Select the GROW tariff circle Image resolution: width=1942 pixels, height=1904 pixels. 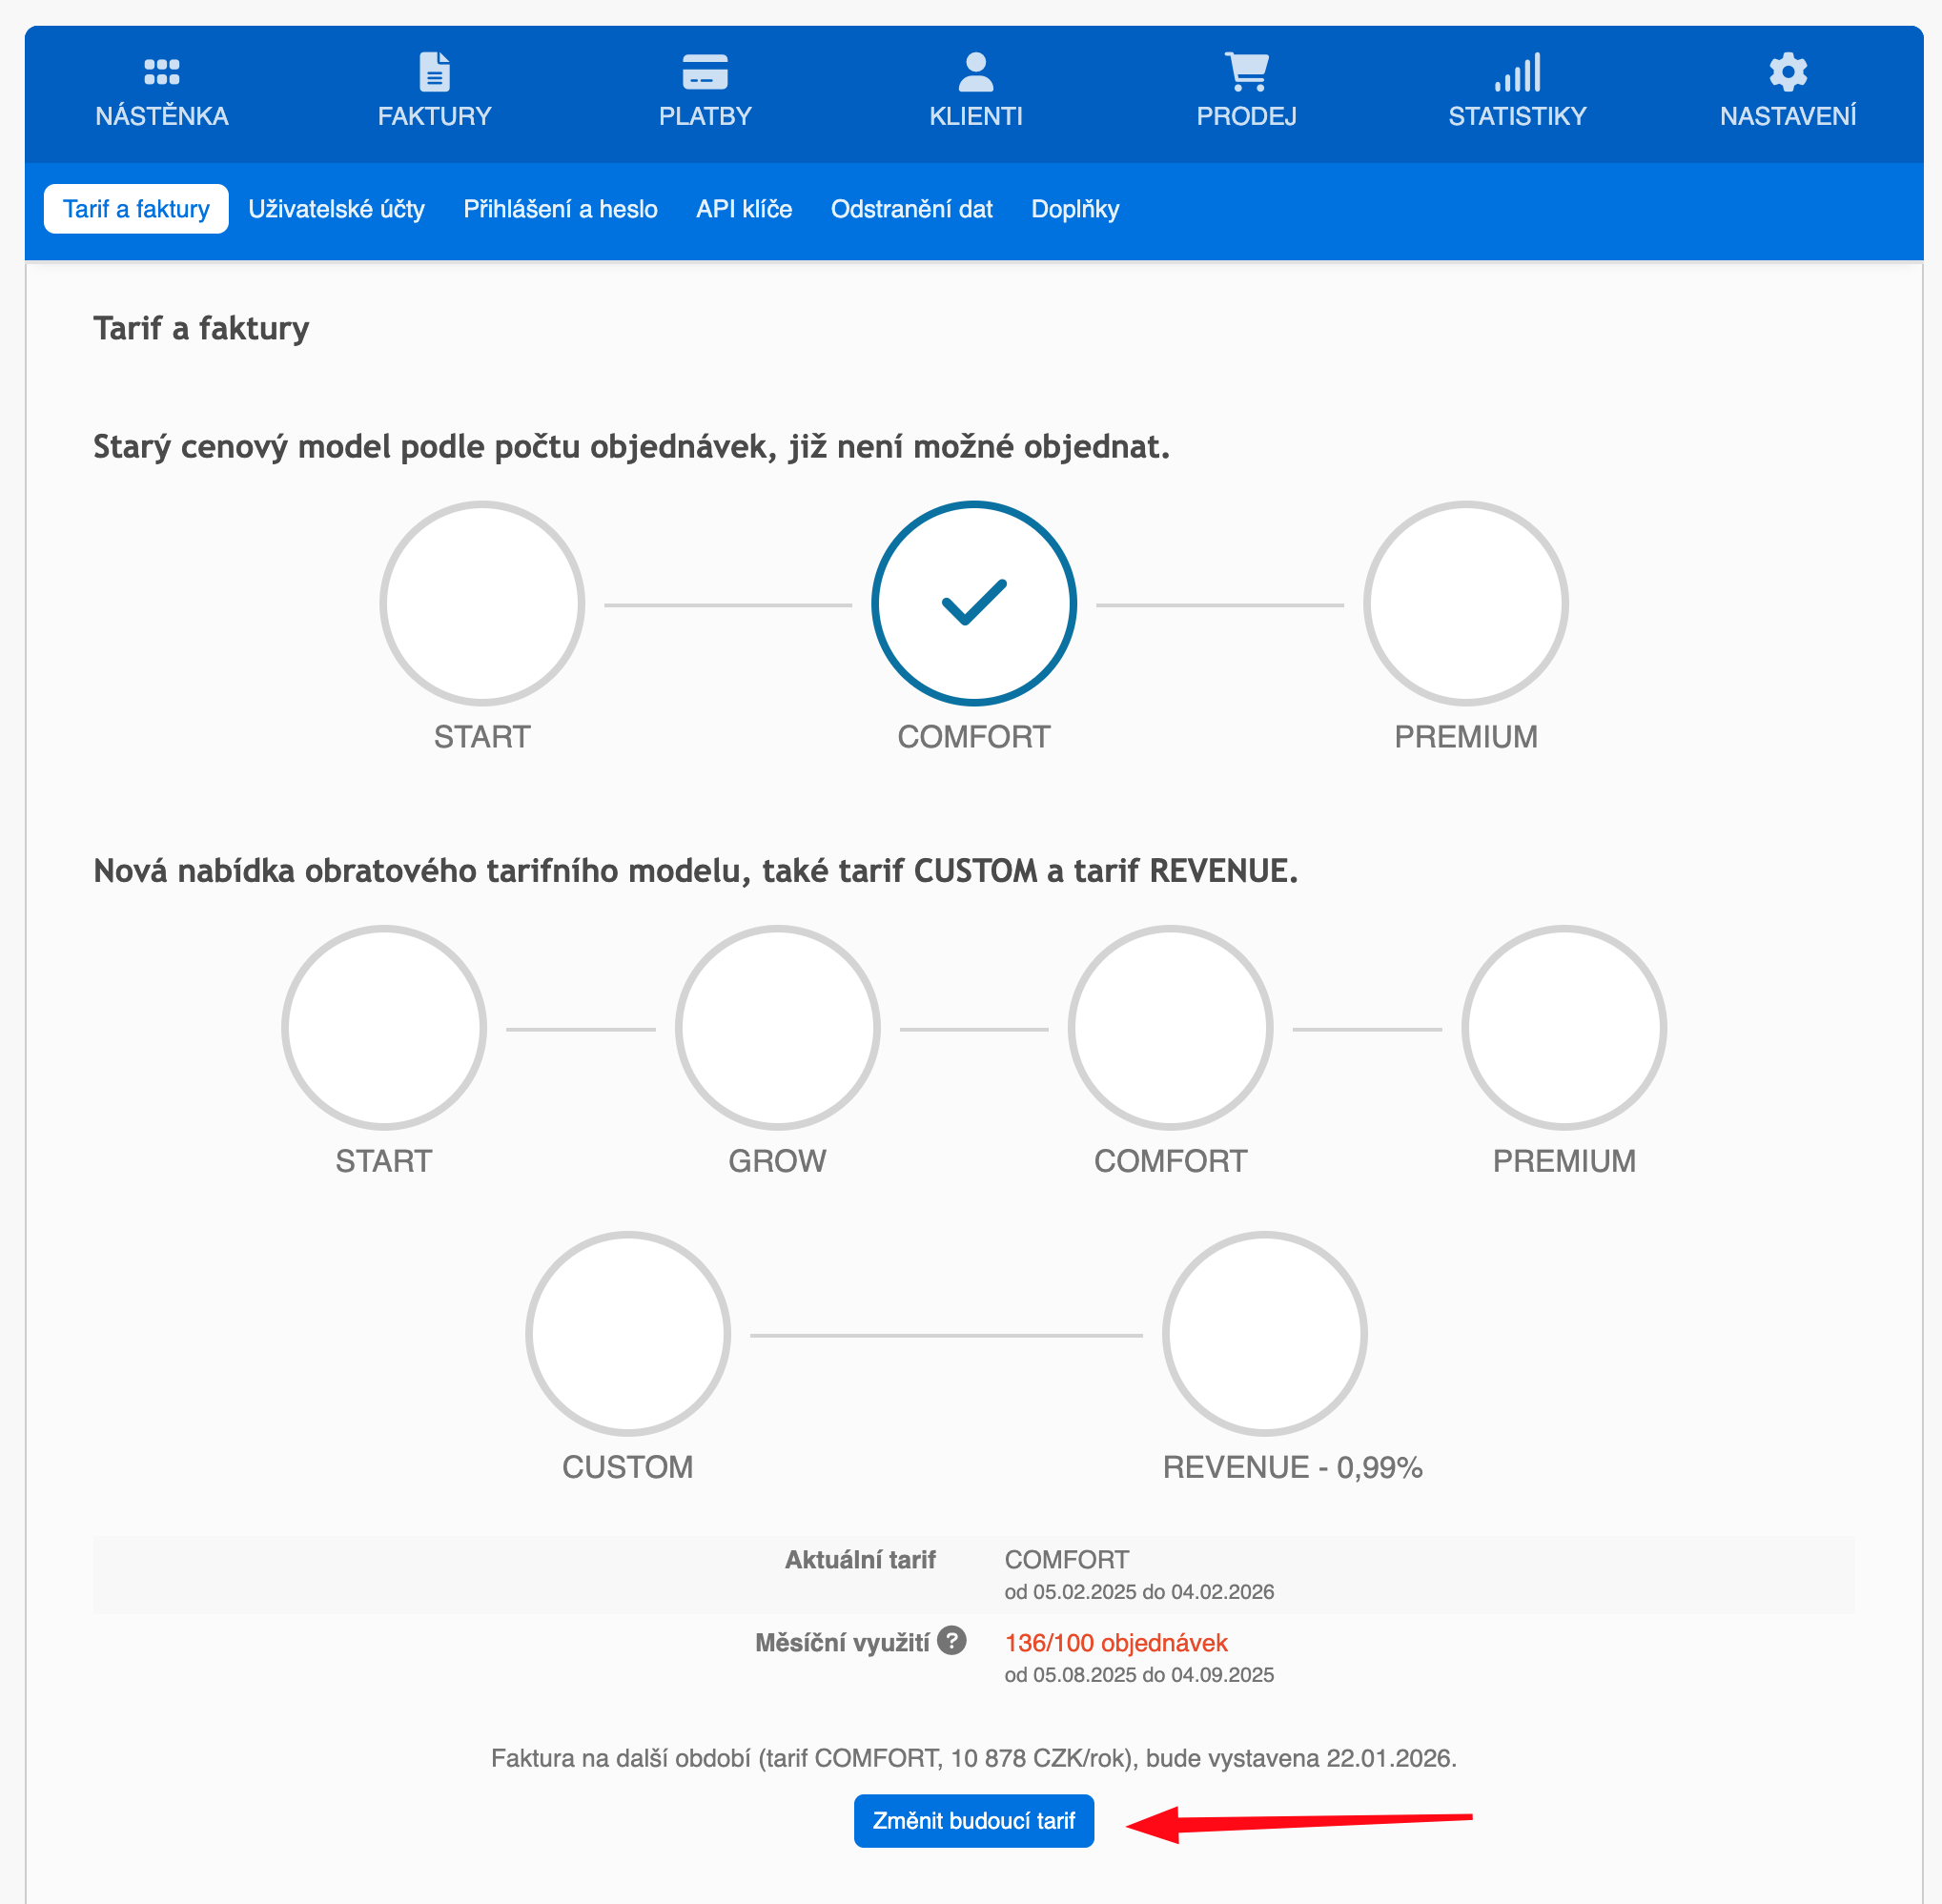777,1028
